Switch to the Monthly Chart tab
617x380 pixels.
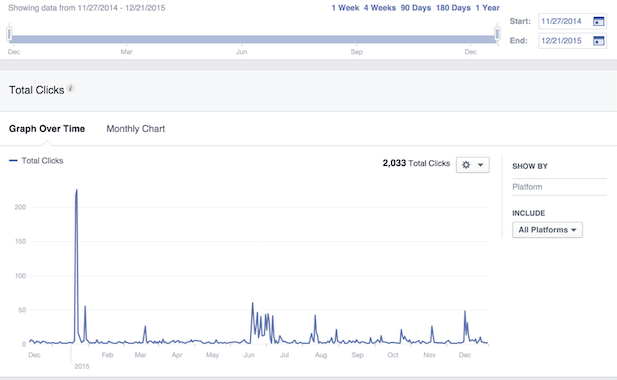click(135, 129)
